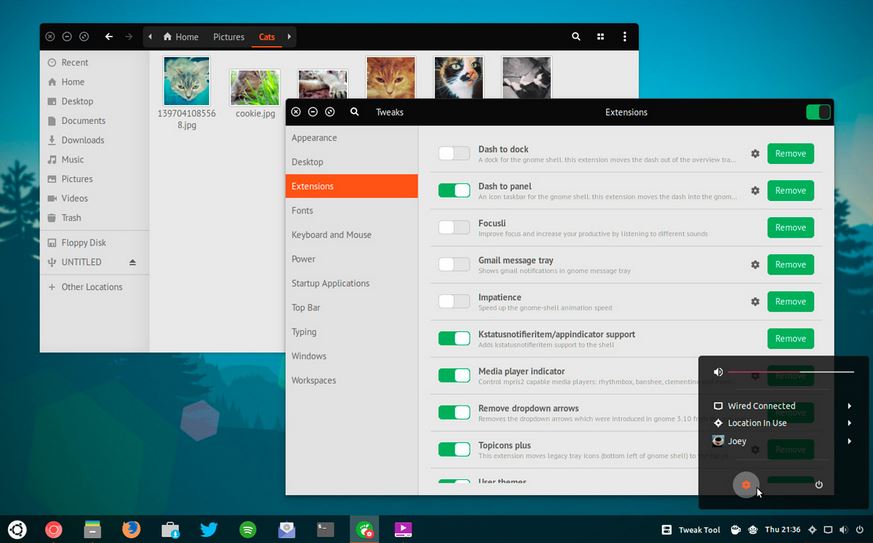Enable the Gmail message tray switch

tap(454, 264)
